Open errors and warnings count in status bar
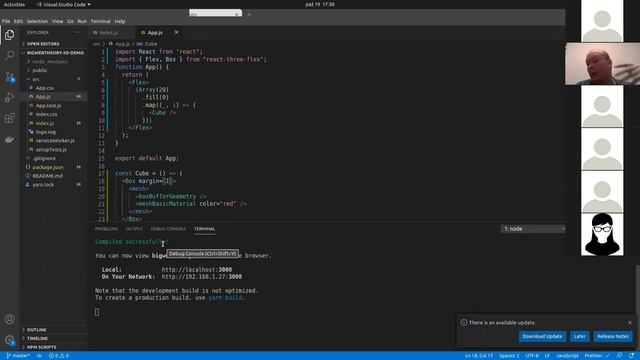Screen dimensions: 640x360 [59, 356]
